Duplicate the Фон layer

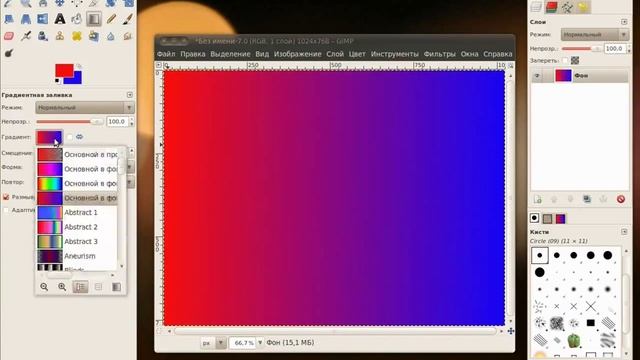[587, 199]
